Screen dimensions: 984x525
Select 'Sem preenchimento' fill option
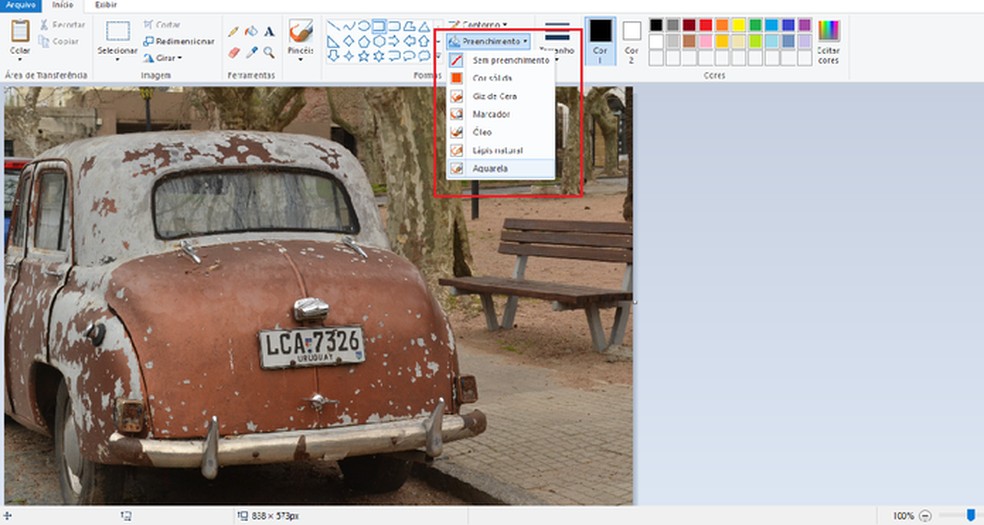click(x=500, y=60)
